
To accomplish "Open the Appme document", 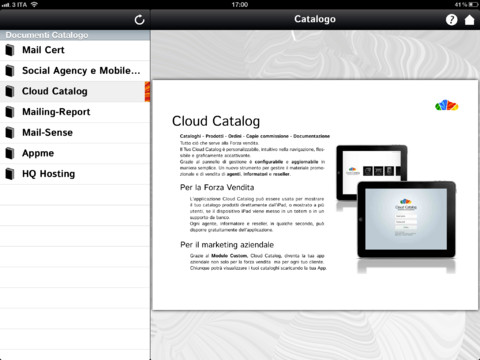I will (75, 154).
